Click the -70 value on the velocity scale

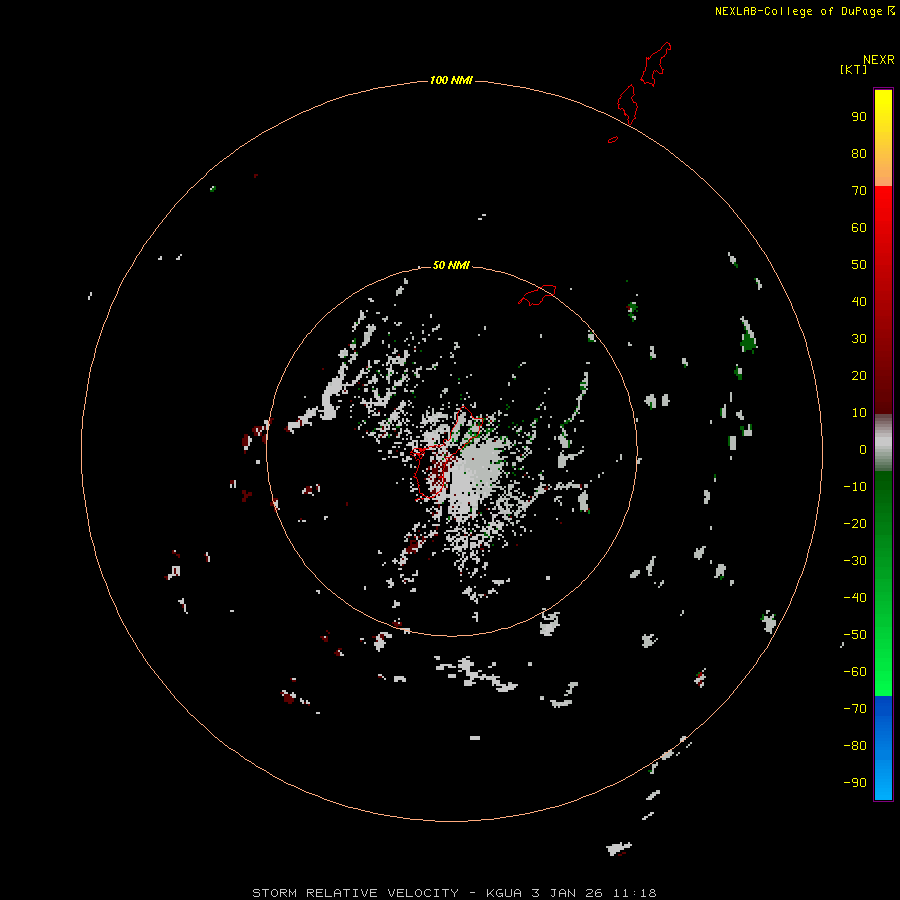click(855, 709)
